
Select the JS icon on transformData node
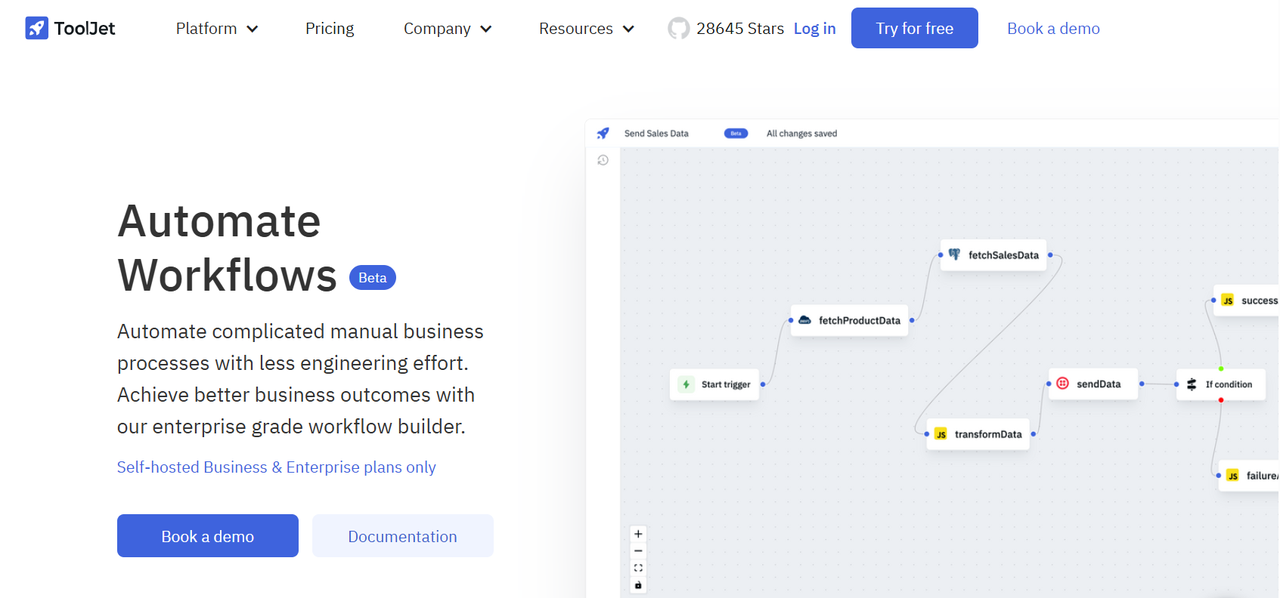pyautogui.click(x=940, y=433)
